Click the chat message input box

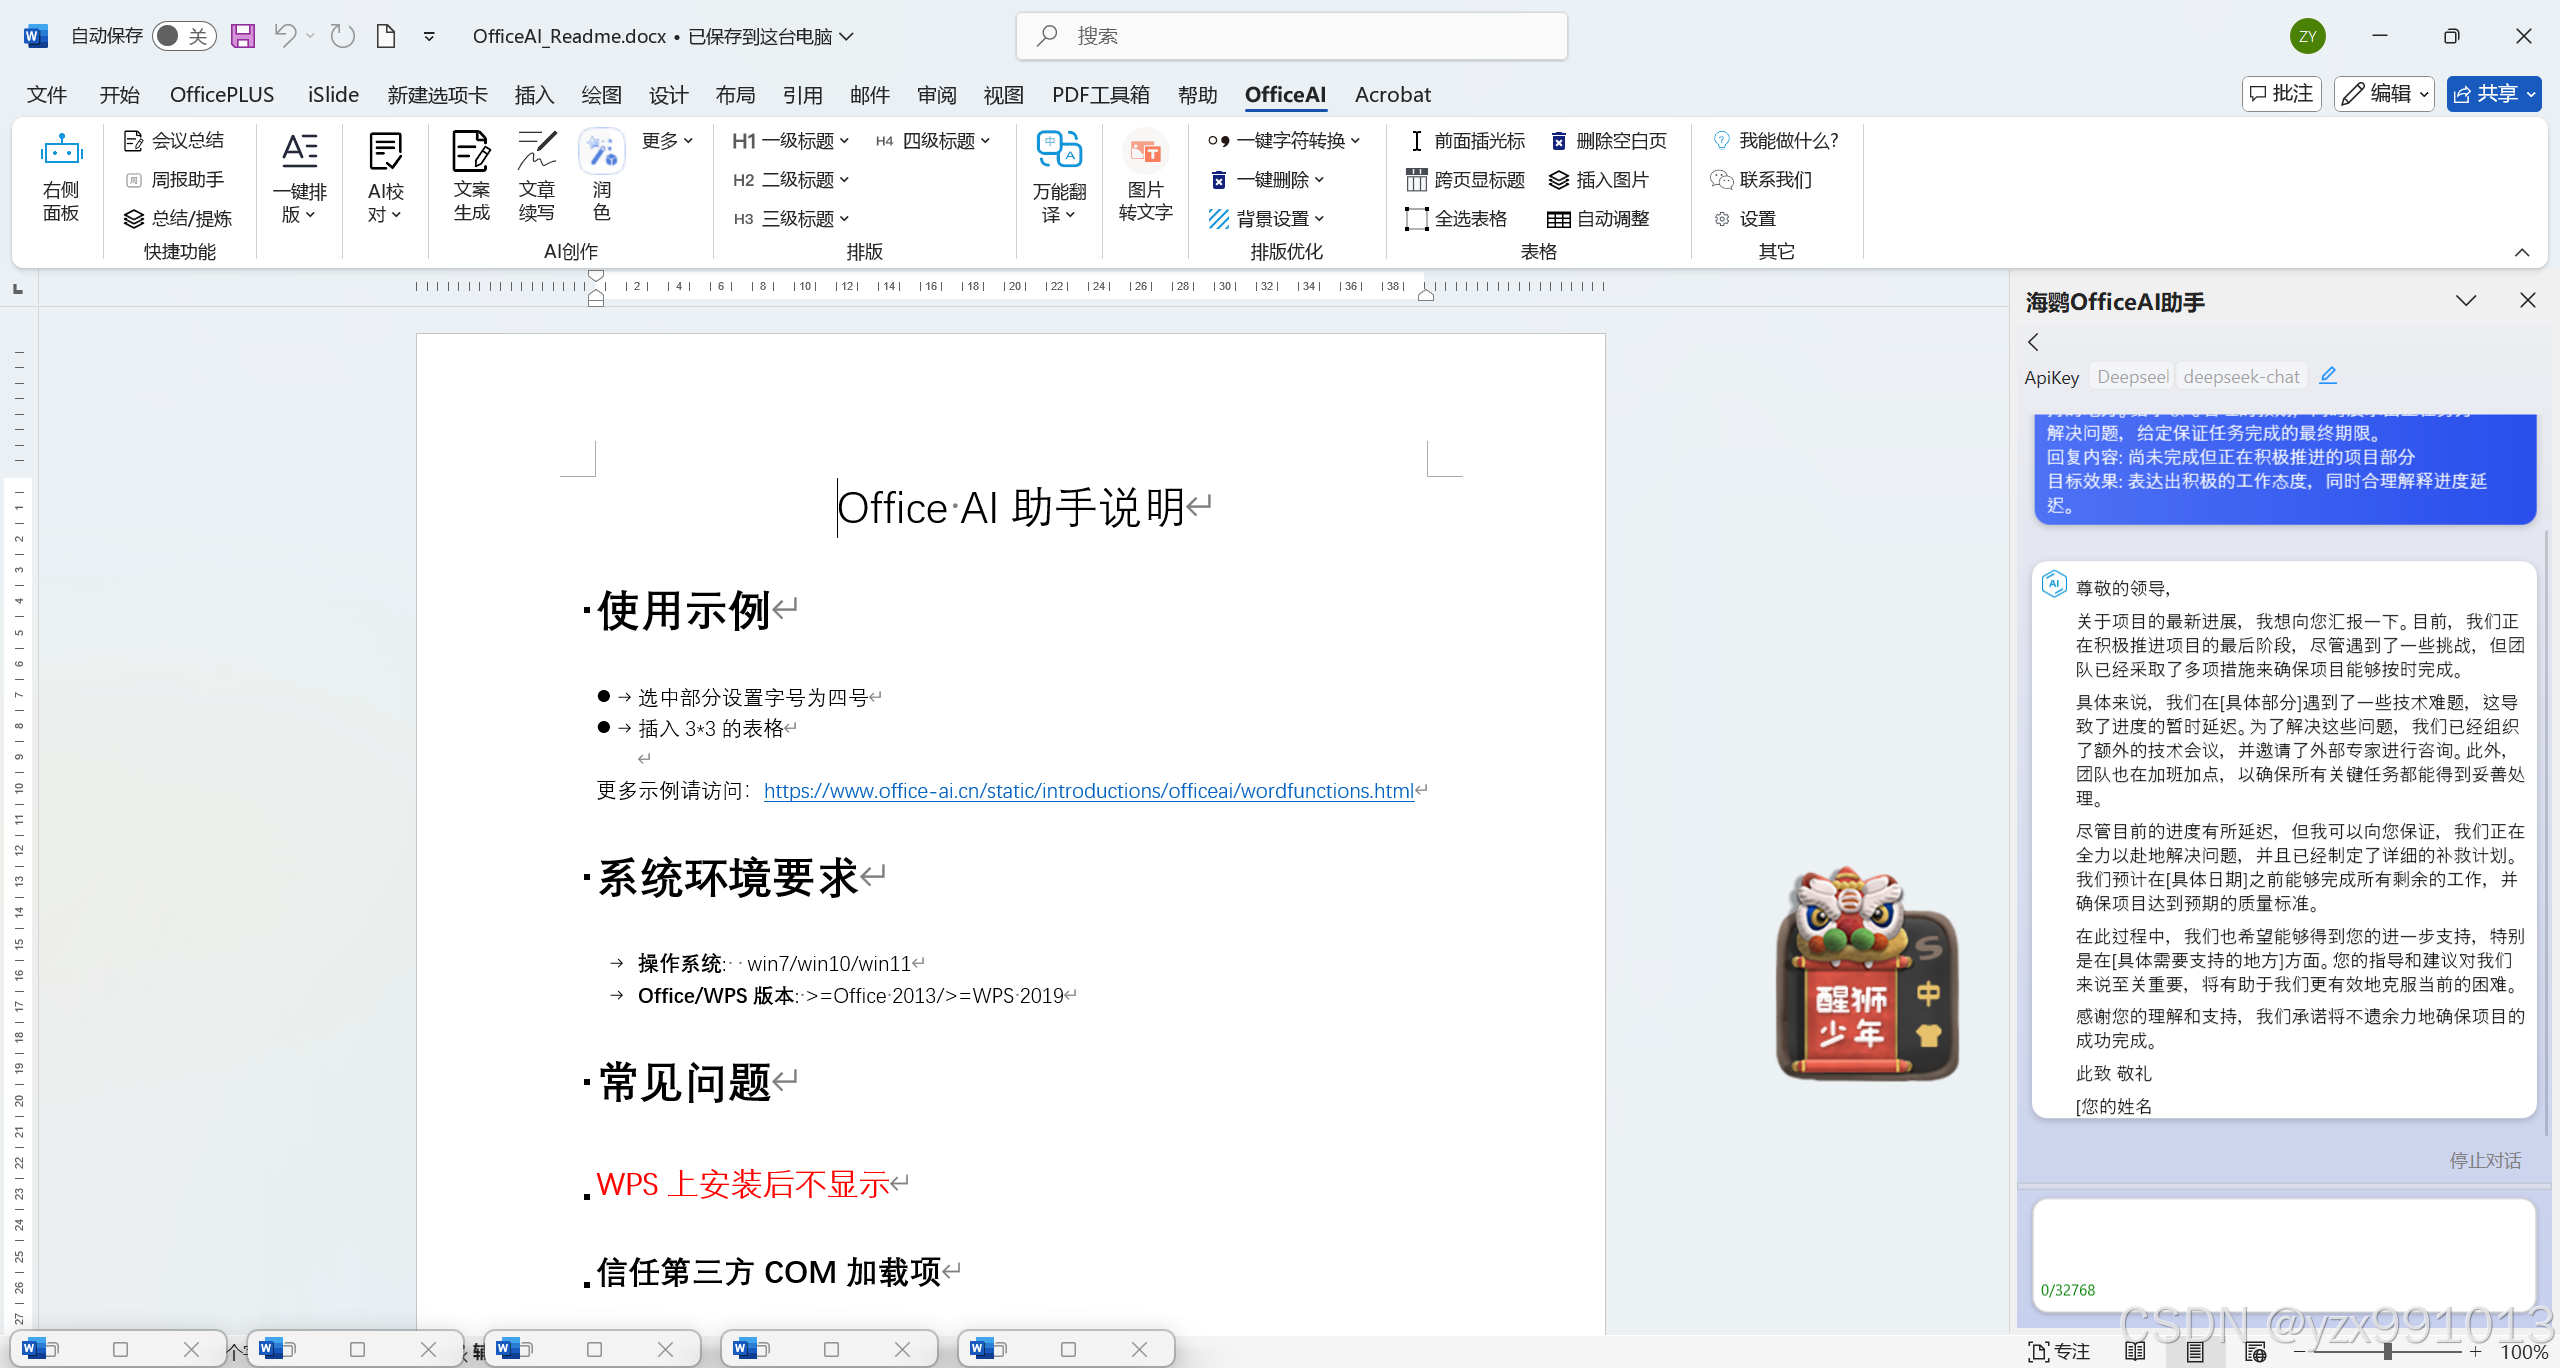[x=2283, y=1240]
